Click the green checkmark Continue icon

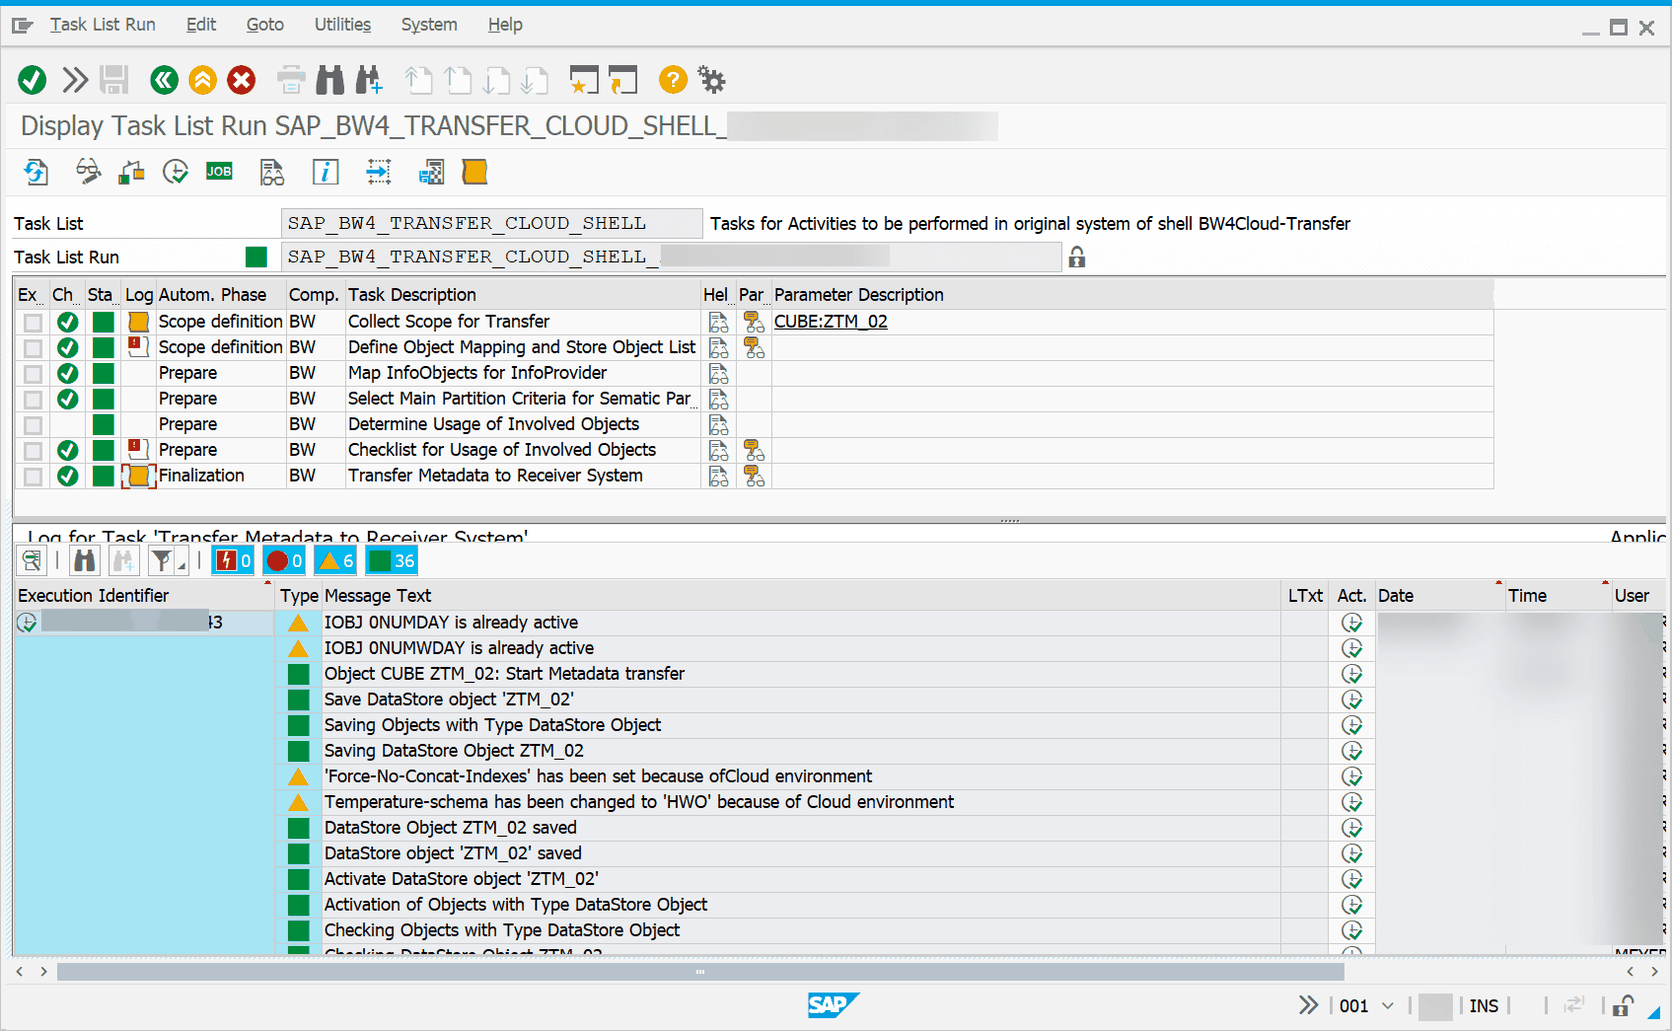pos(31,80)
